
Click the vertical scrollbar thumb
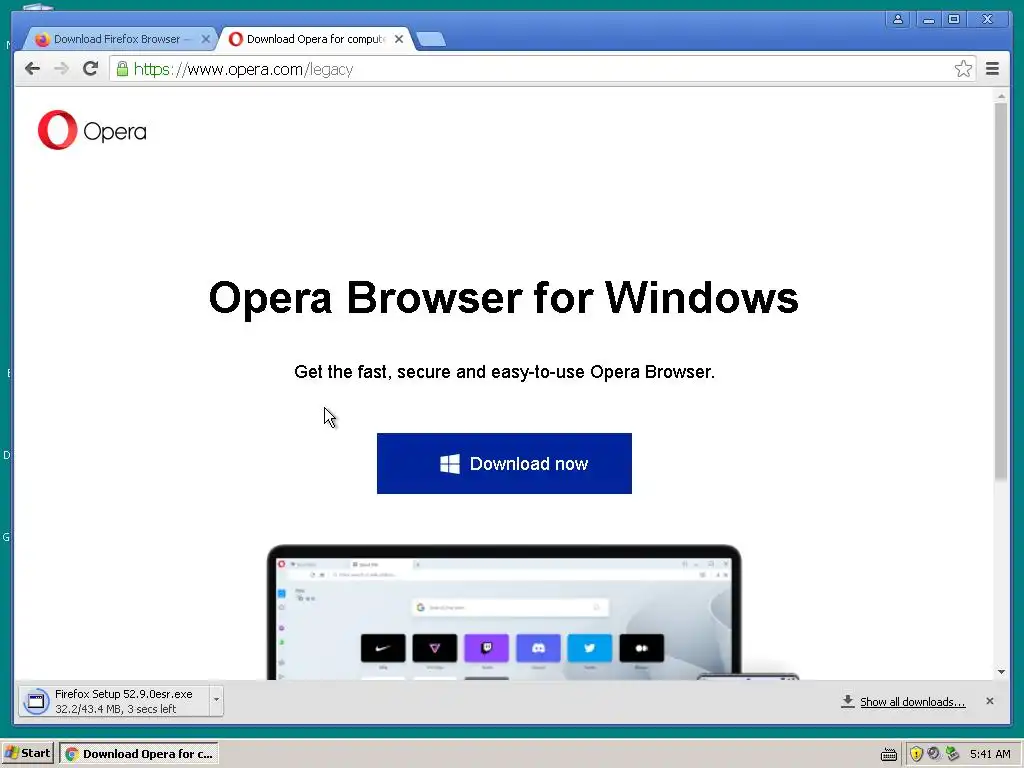1001,292
